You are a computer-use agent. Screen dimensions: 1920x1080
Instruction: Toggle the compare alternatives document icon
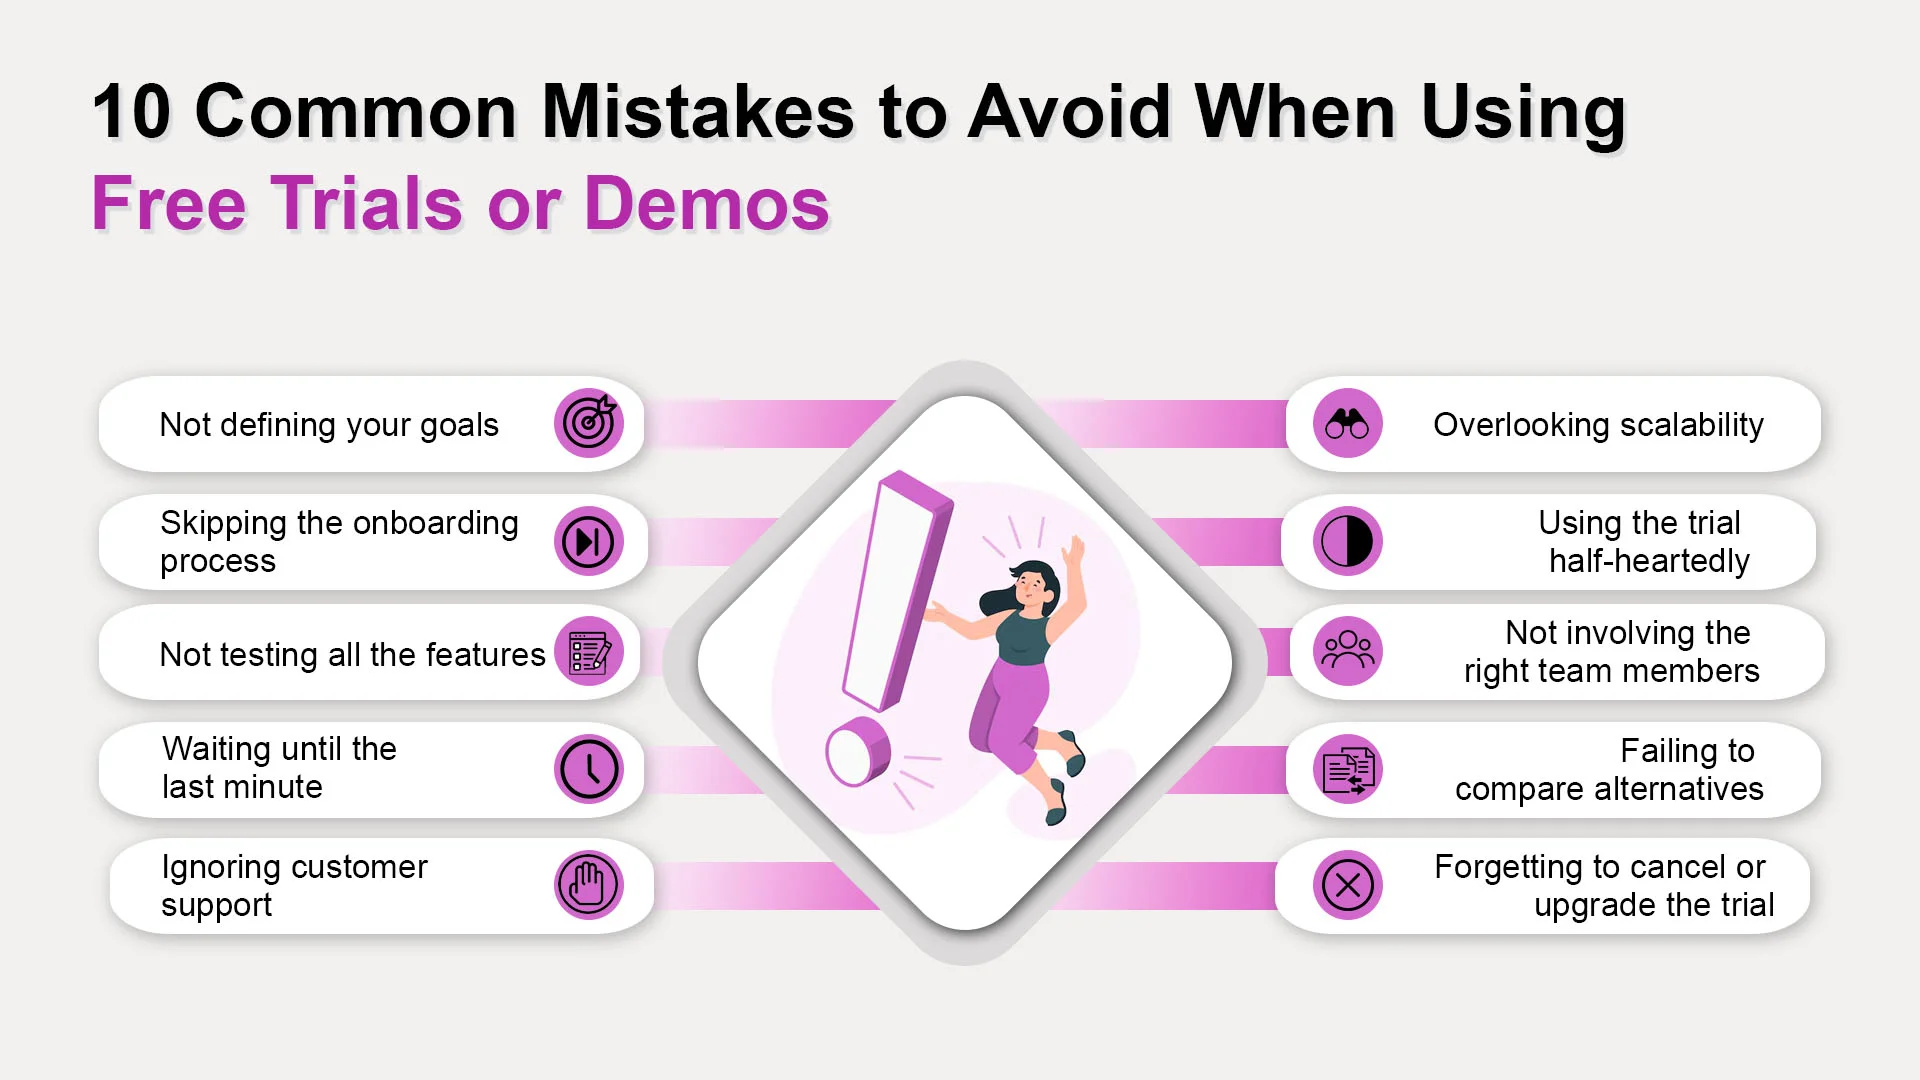coord(1348,769)
